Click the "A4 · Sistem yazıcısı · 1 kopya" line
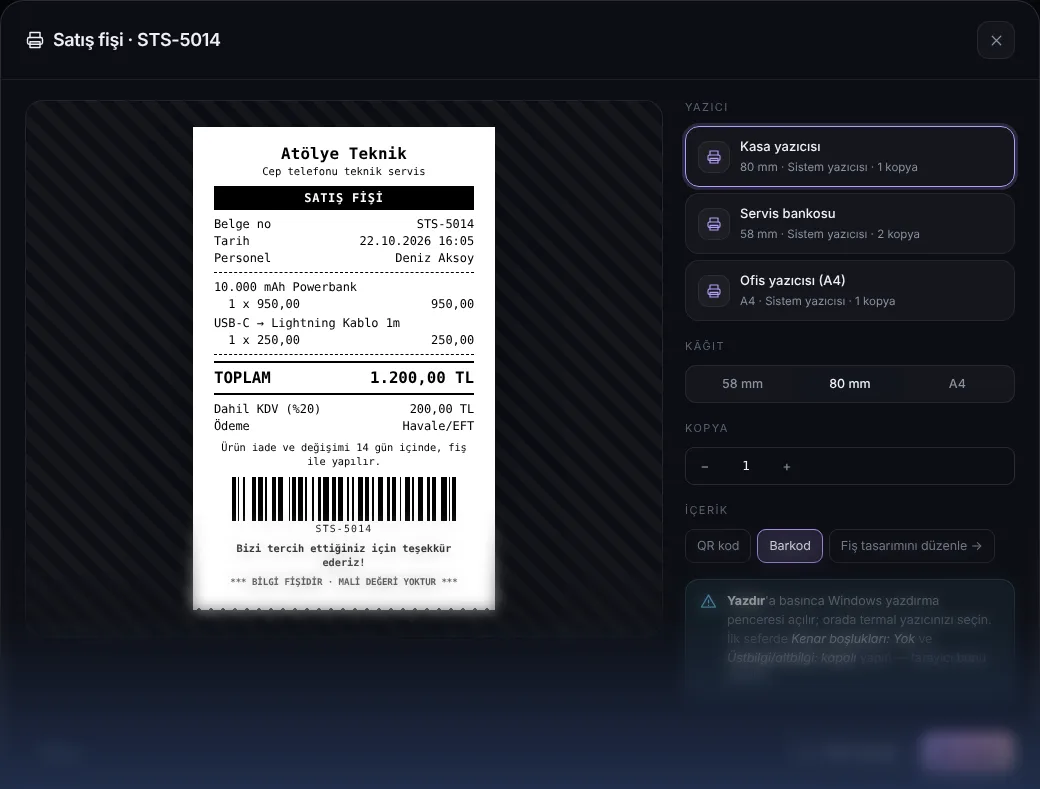 coord(817,301)
